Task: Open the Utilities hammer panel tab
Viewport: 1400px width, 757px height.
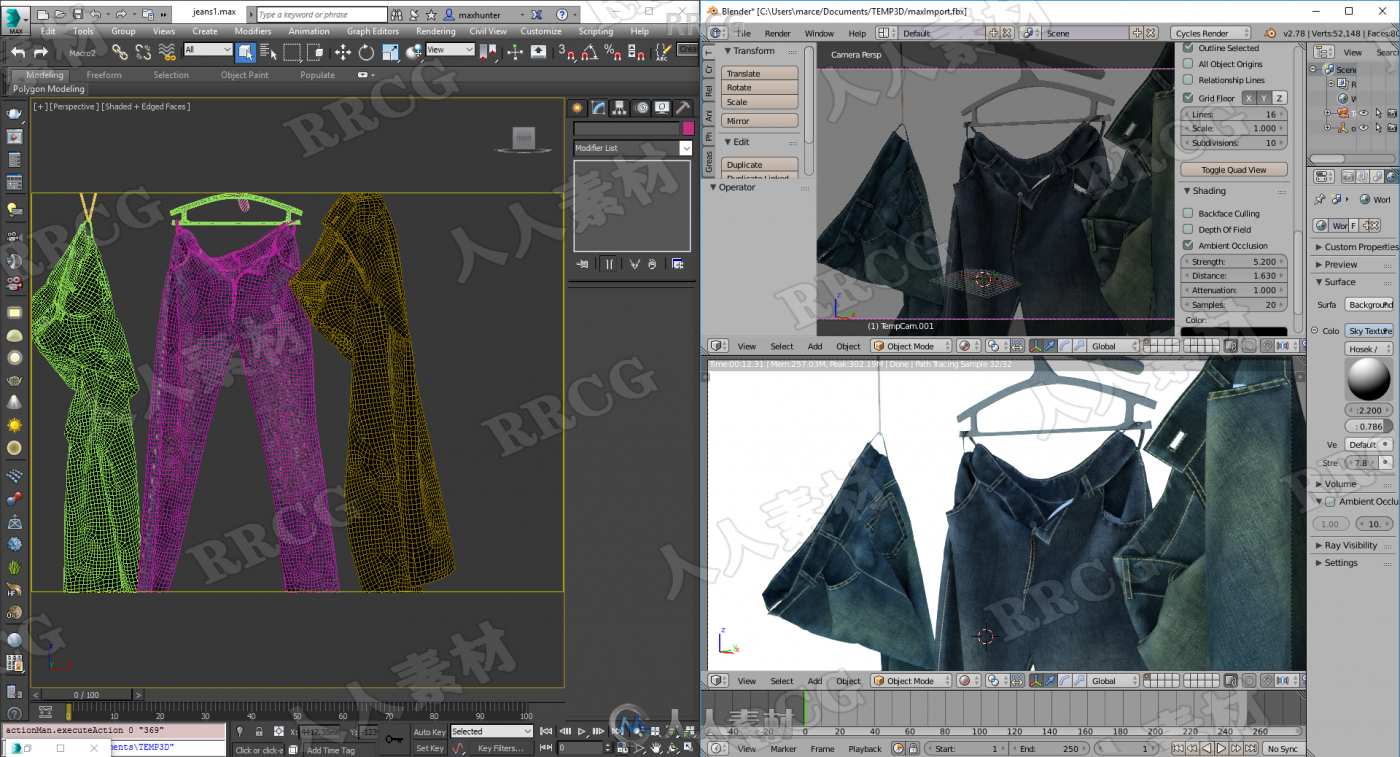Action: coord(683,108)
